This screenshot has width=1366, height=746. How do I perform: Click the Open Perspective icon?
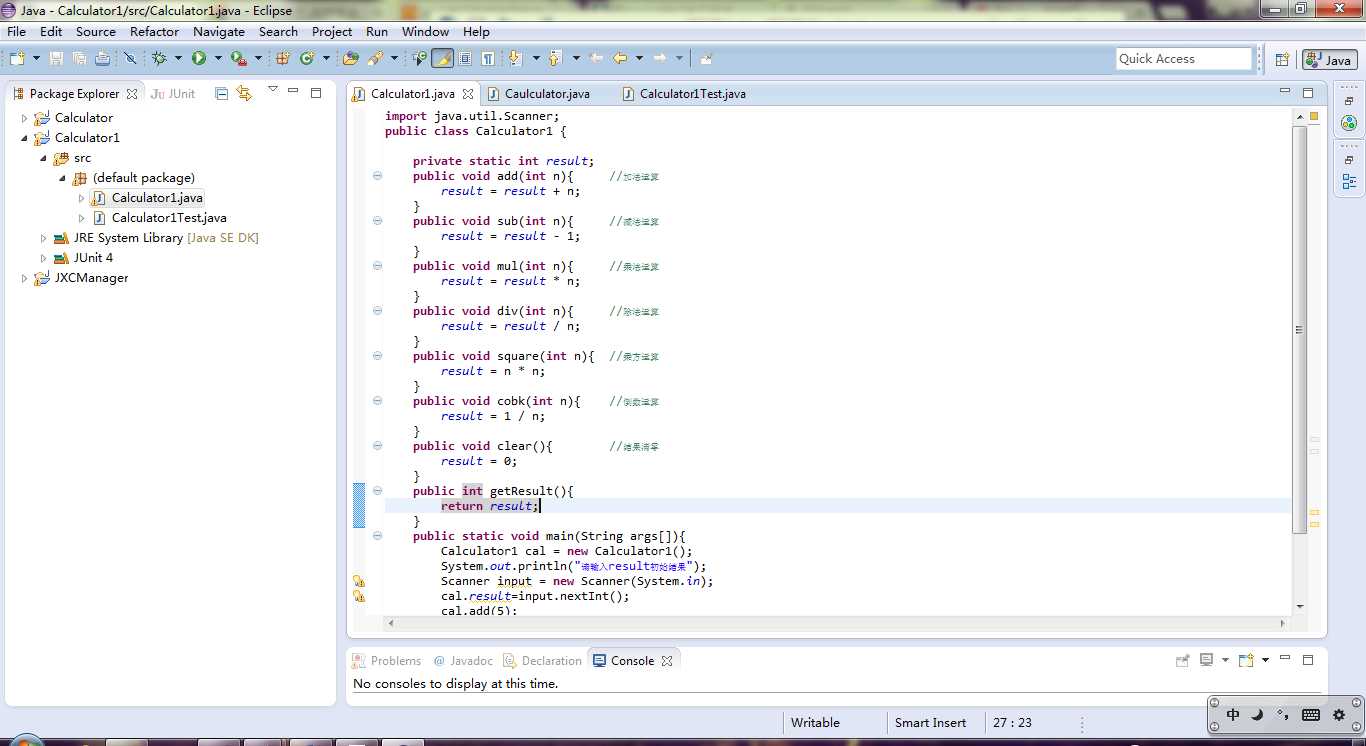pyautogui.click(x=1282, y=60)
